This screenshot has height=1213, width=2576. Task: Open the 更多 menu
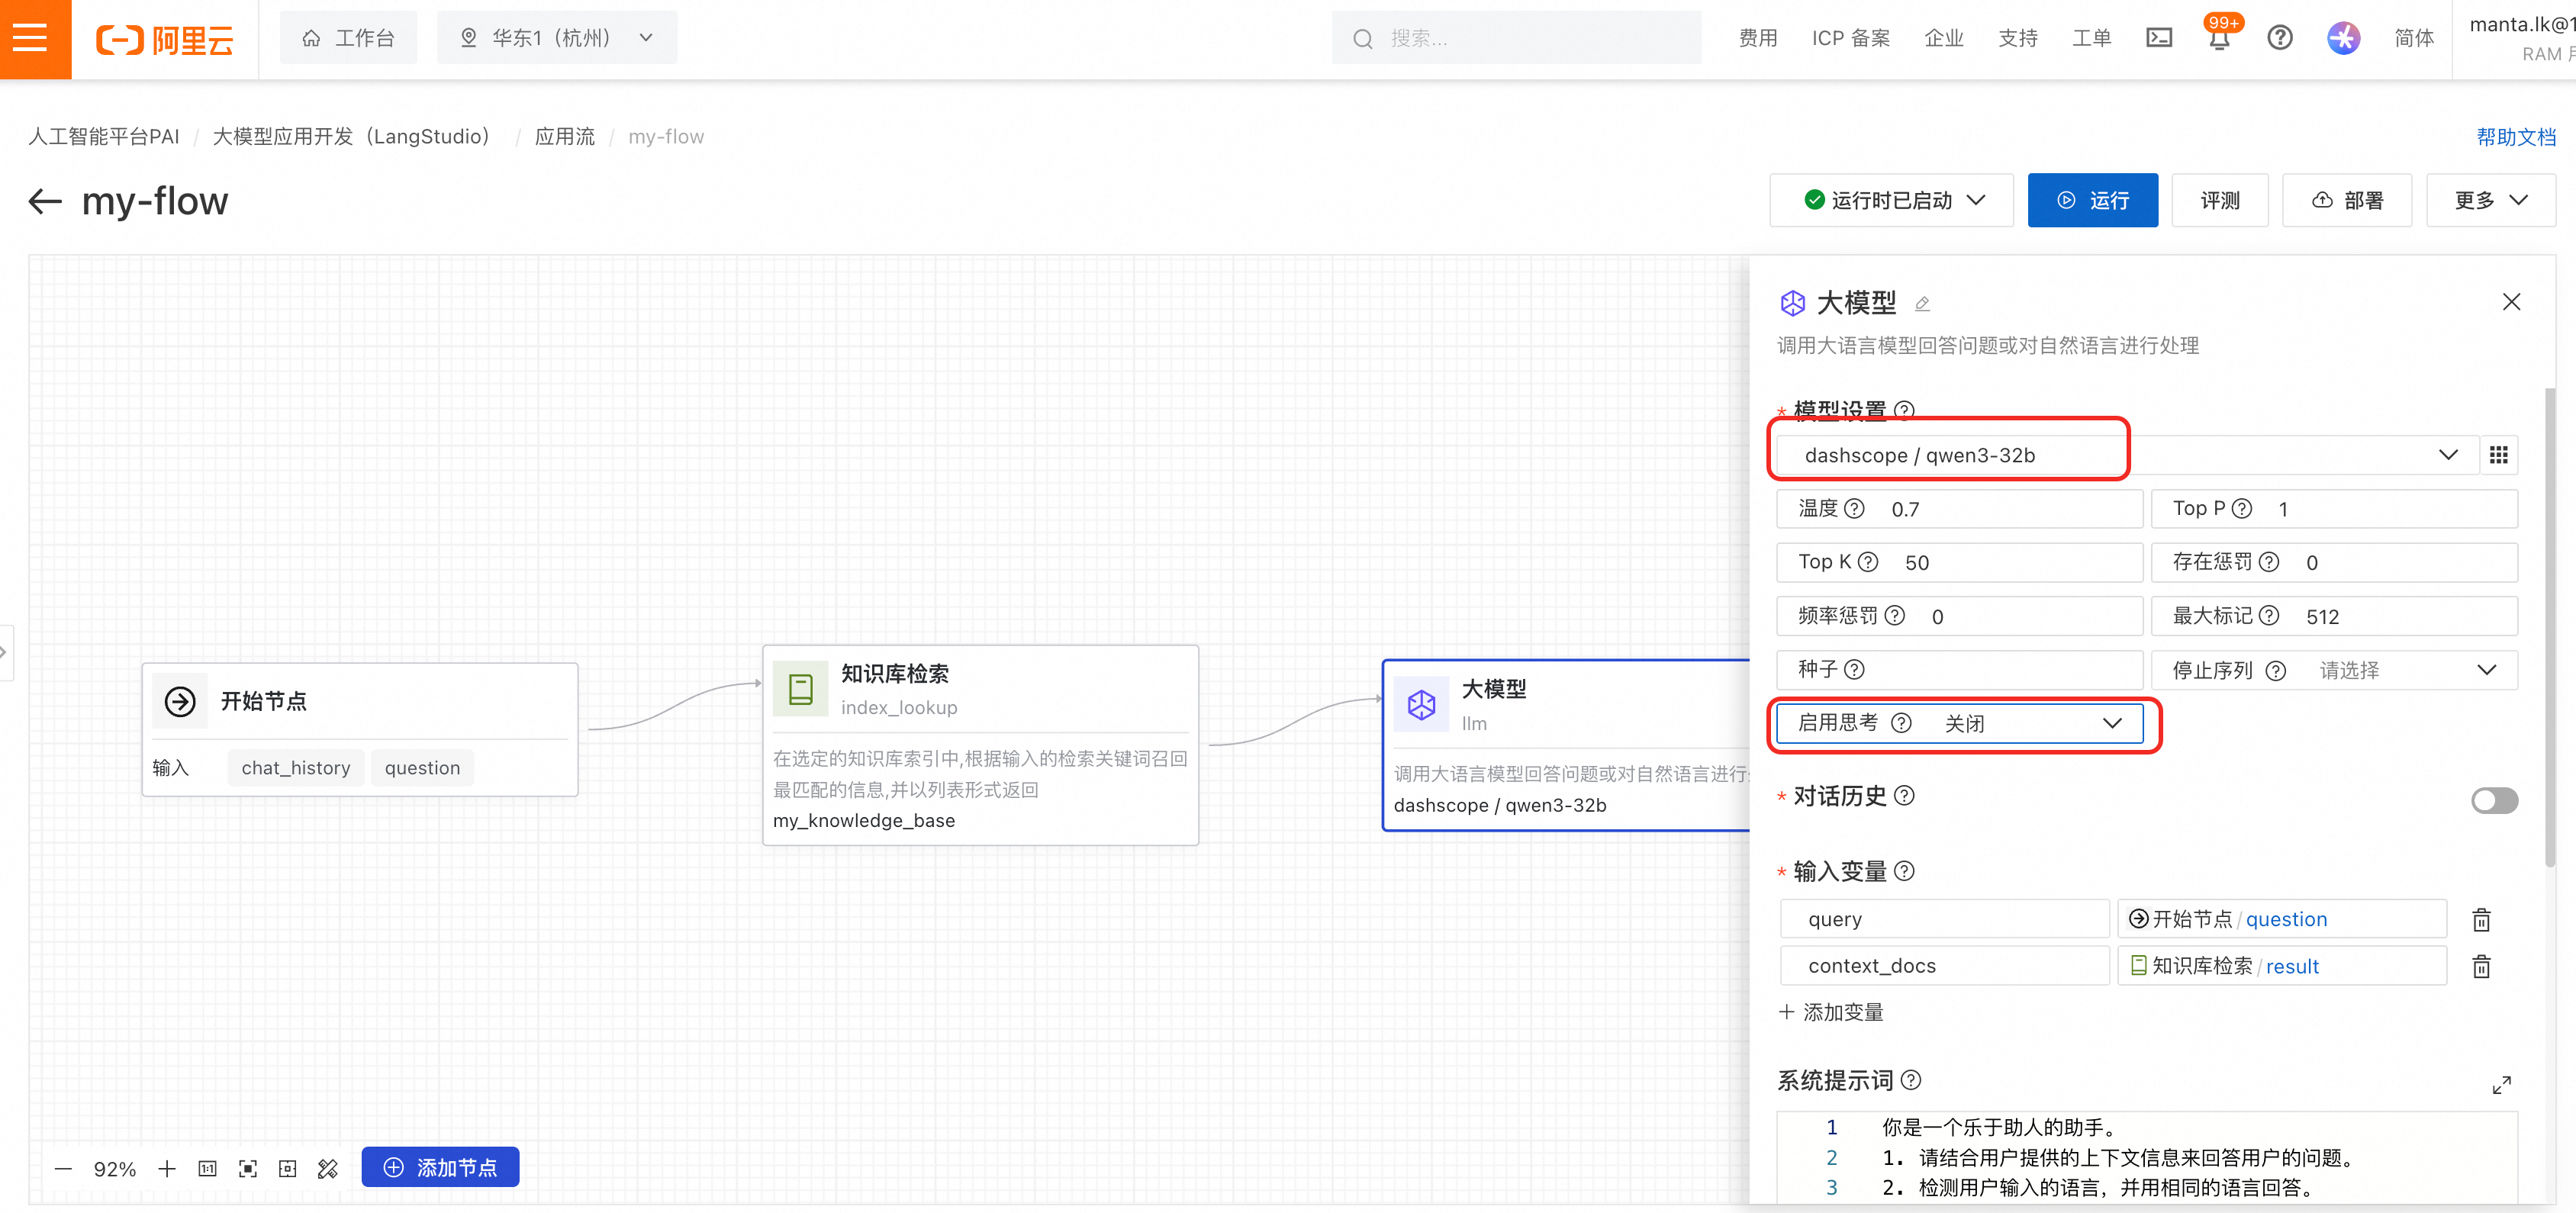[x=2490, y=200]
